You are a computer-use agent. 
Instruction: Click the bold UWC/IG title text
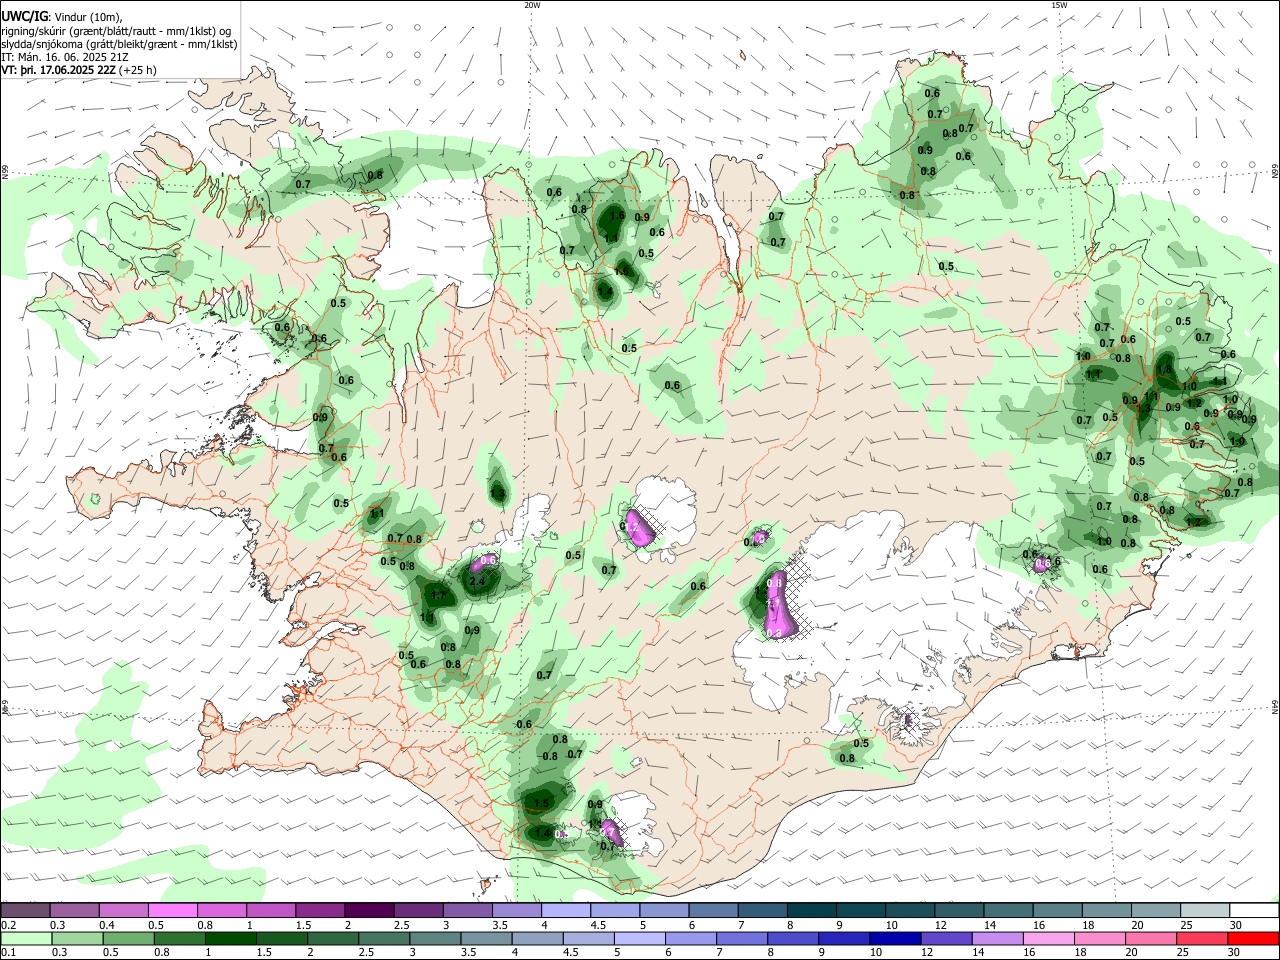pyautogui.click(x=23, y=17)
